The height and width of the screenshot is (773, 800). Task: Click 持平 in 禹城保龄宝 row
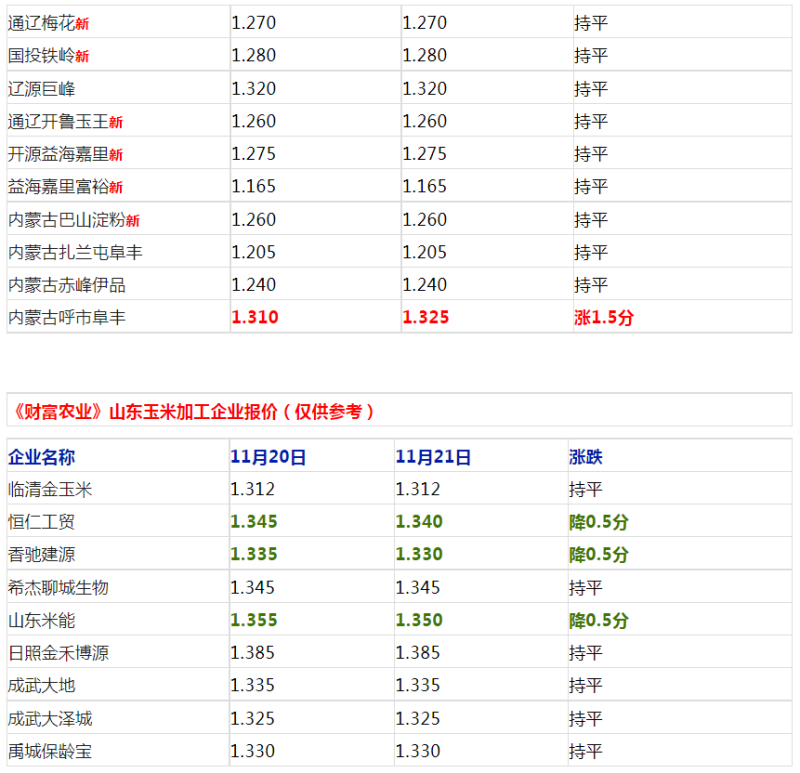coord(586,752)
